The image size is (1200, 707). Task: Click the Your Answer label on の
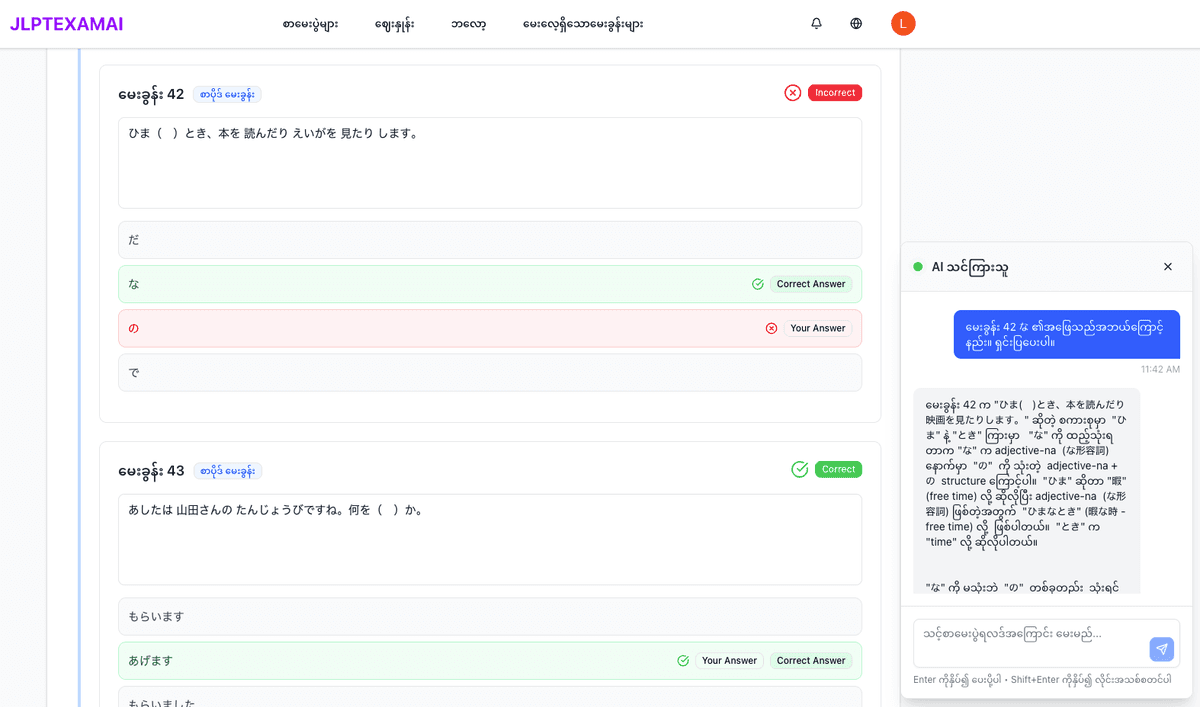(818, 328)
